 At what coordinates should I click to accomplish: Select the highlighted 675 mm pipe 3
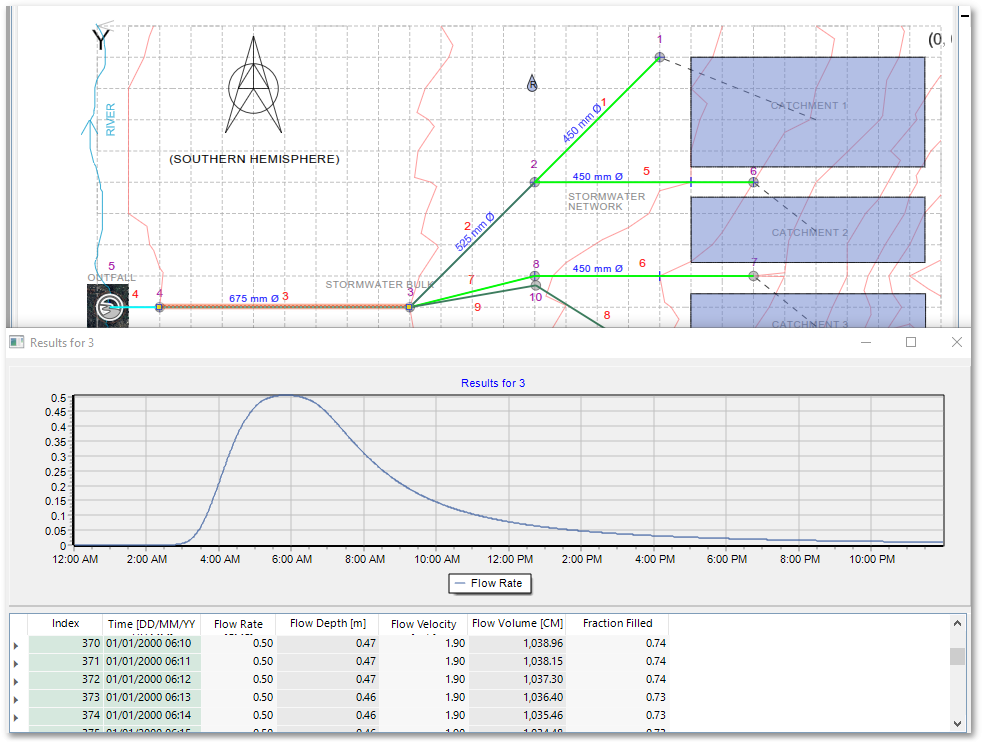pos(285,307)
